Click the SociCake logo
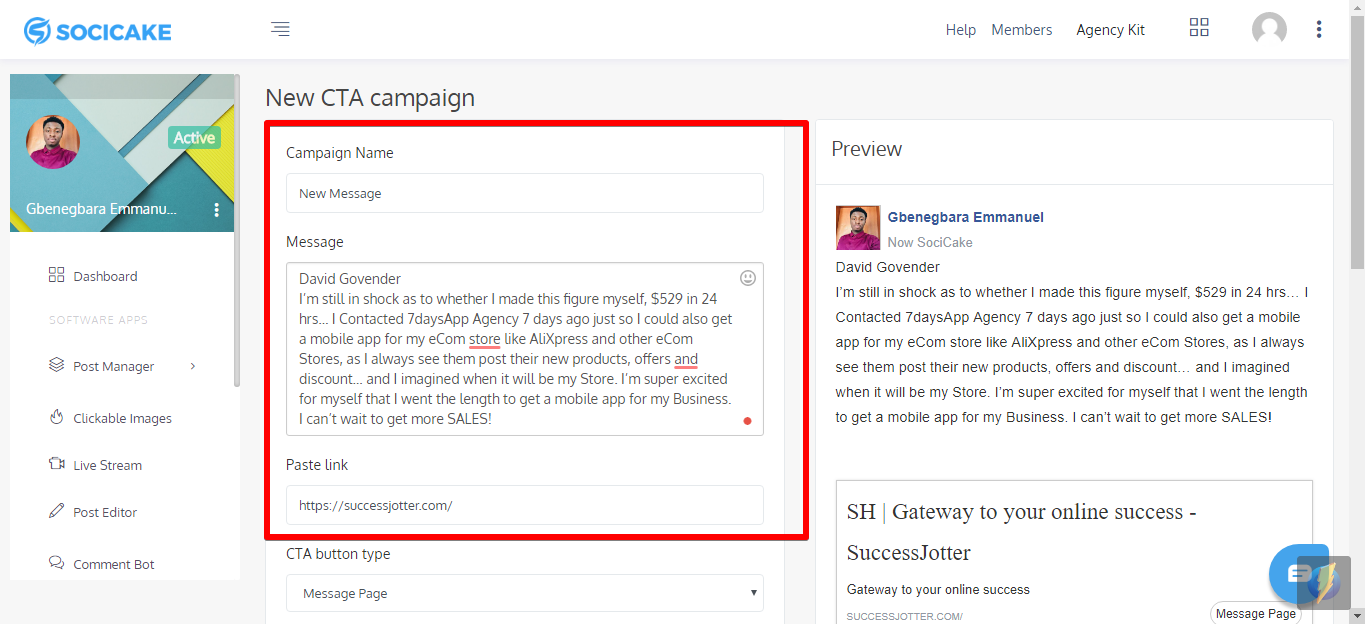 coord(98,31)
